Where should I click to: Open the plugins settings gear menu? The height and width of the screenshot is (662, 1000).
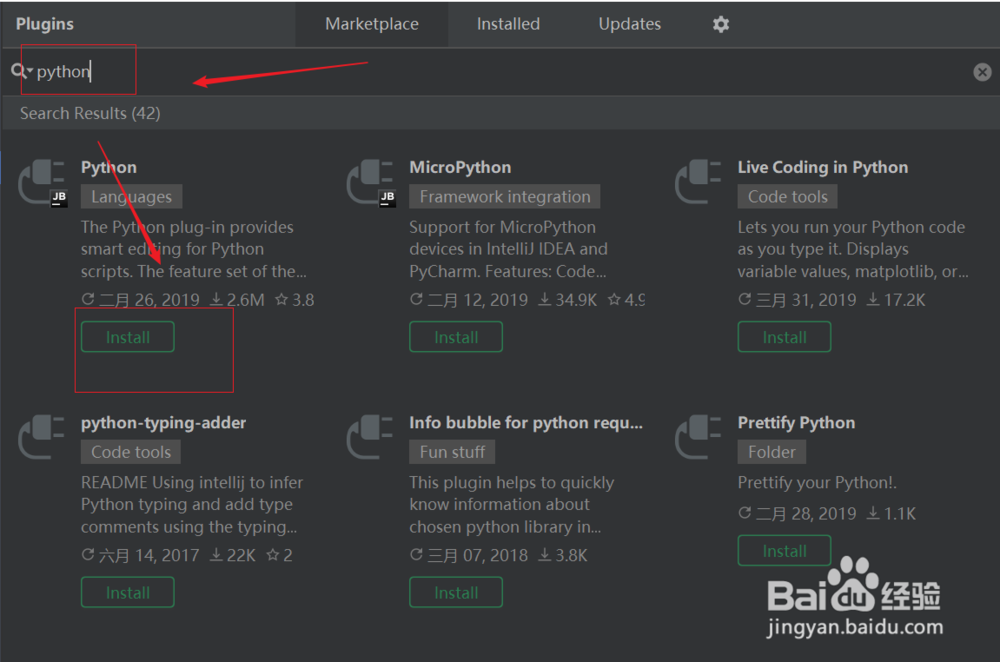(x=721, y=24)
